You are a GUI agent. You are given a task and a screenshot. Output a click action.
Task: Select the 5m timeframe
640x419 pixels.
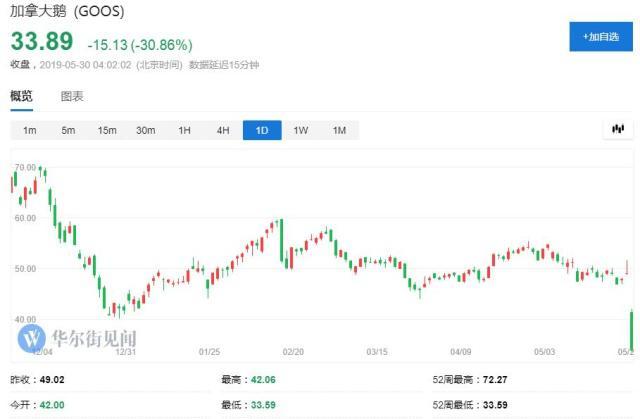point(68,130)
